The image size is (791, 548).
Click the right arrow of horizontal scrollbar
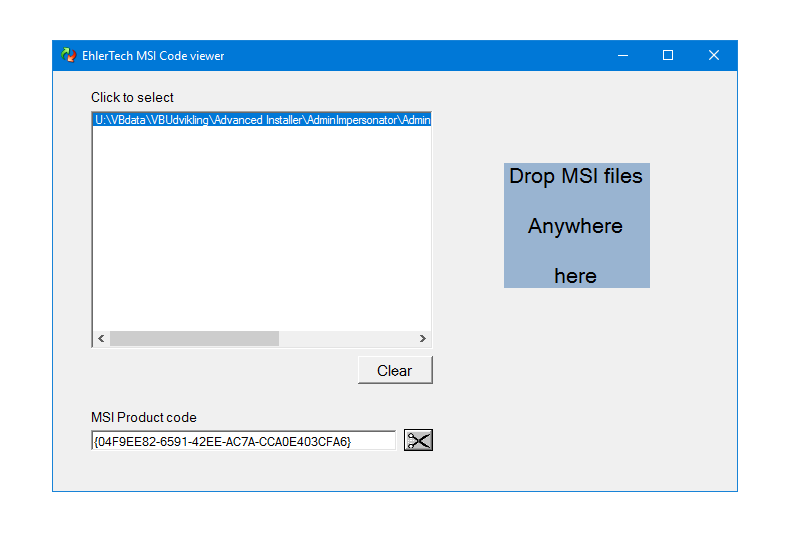pos(422,339)
